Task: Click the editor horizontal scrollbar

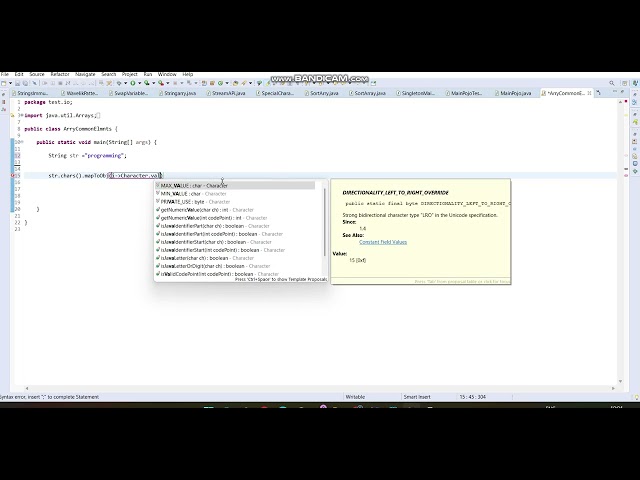Action: pyautogui.click(x=320, y=389)
